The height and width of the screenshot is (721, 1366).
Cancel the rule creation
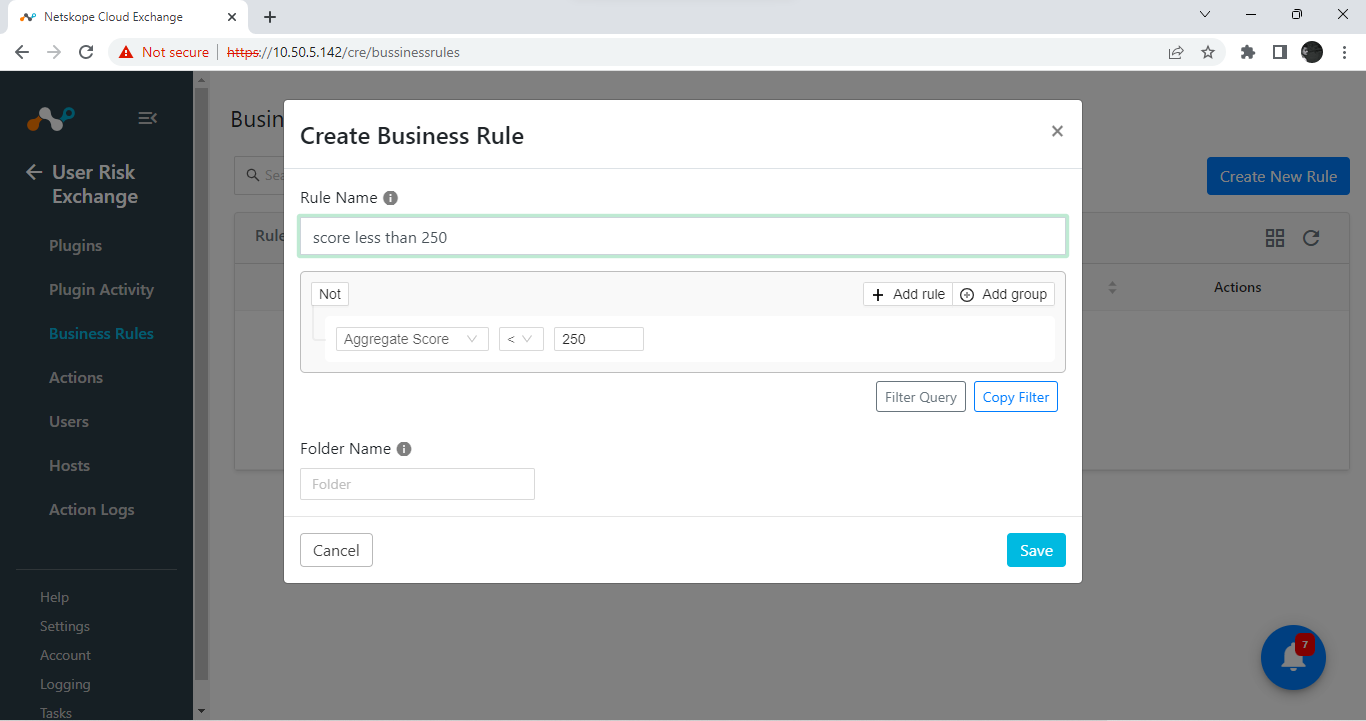pos(336,550)
